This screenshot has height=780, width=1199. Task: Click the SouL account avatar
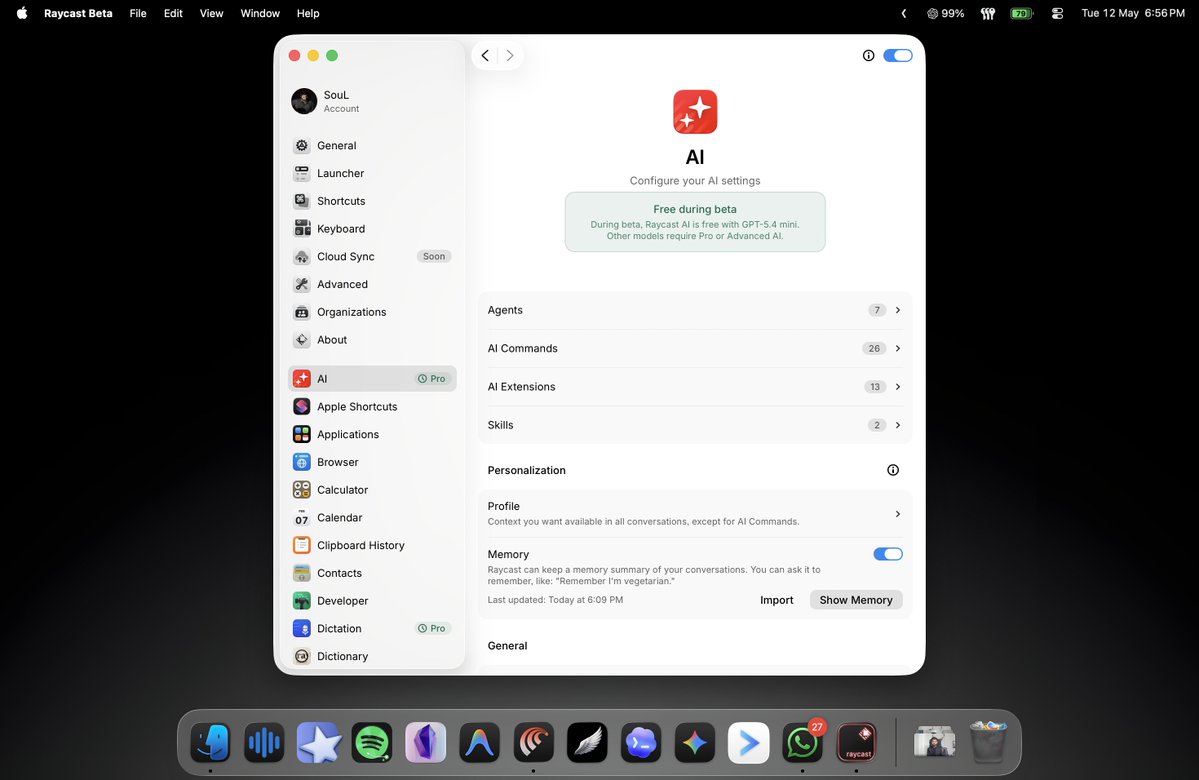(x=304, y=101)
